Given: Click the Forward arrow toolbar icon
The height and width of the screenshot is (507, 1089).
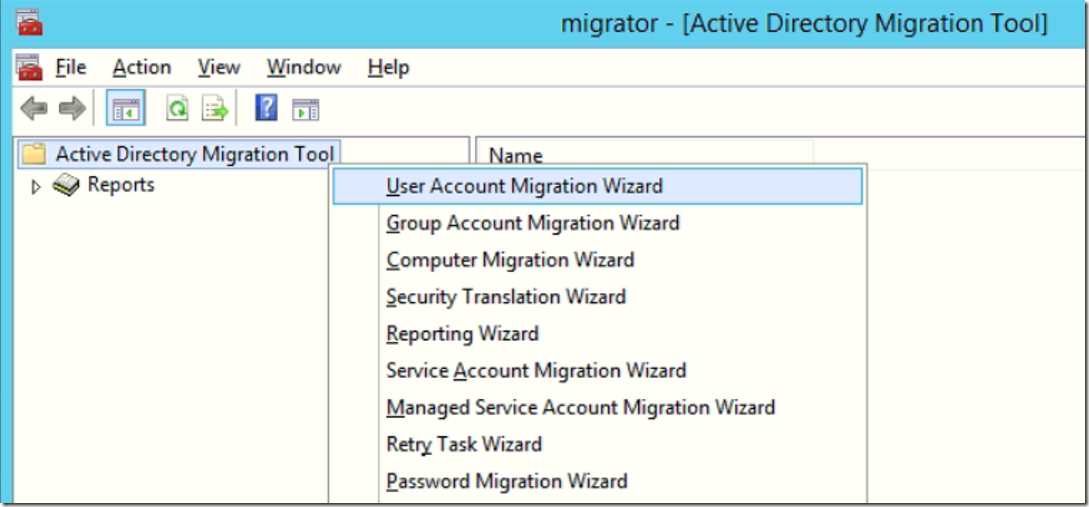Looking at the screenshot, I should [x=72, y=109].
